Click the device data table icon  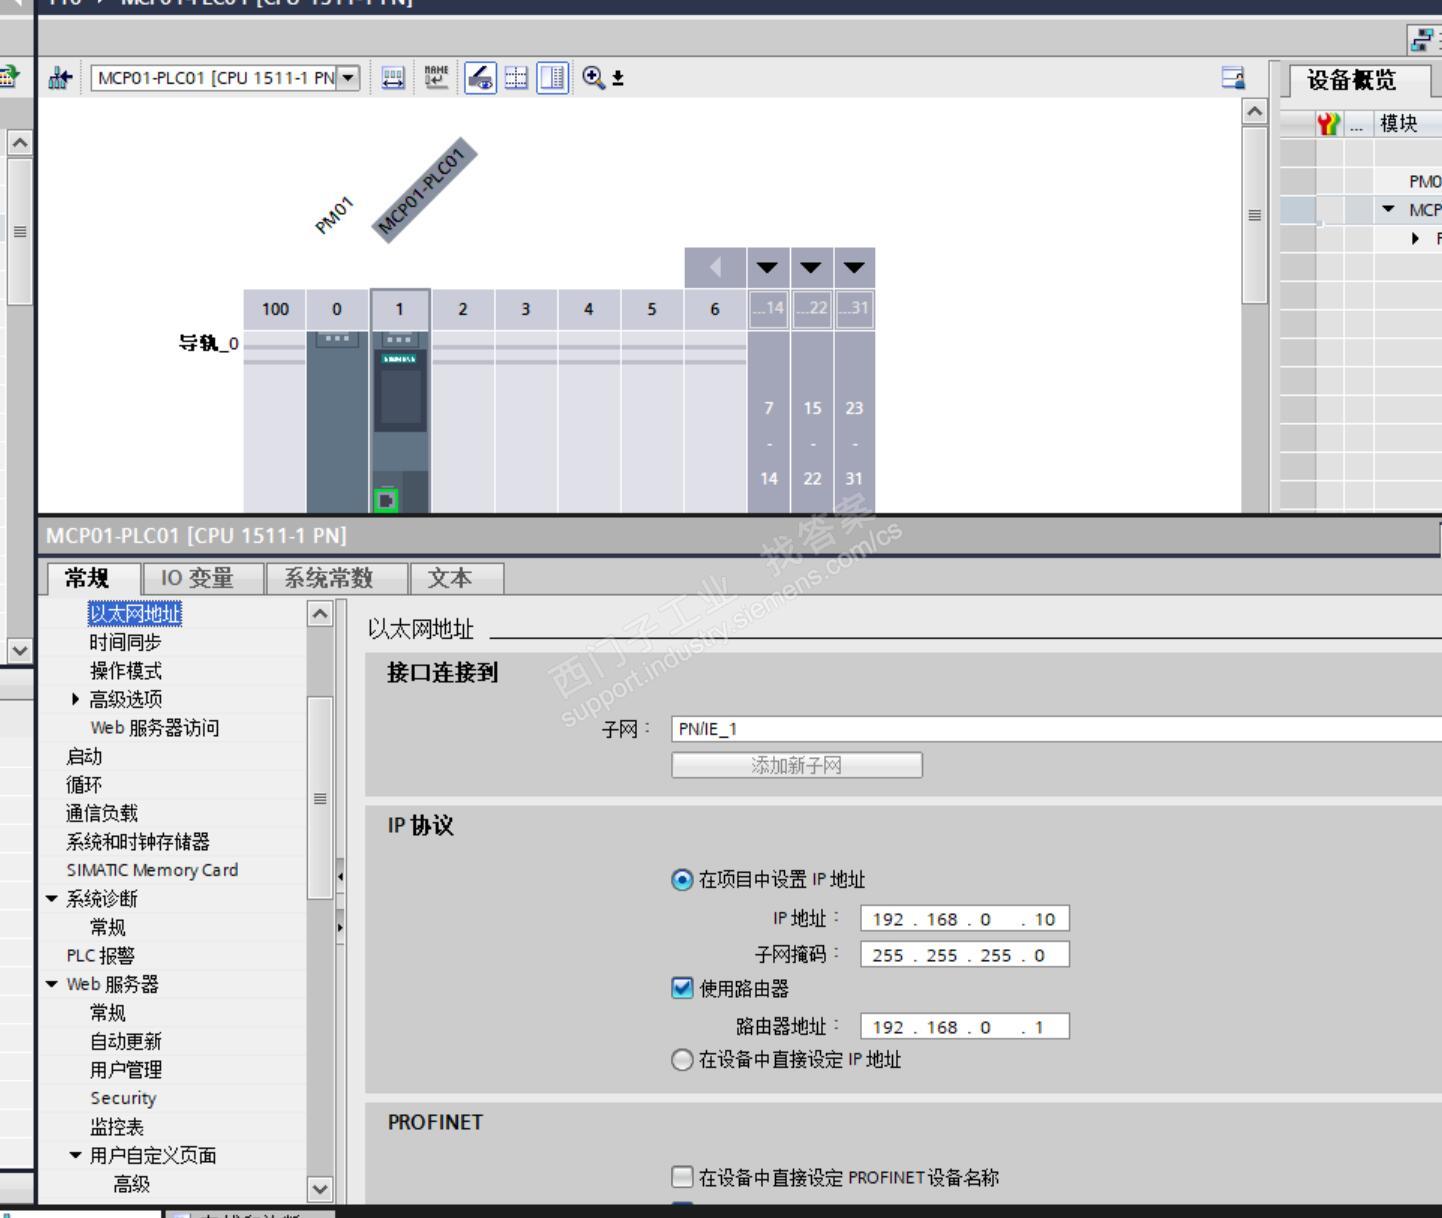(1233, 78)
